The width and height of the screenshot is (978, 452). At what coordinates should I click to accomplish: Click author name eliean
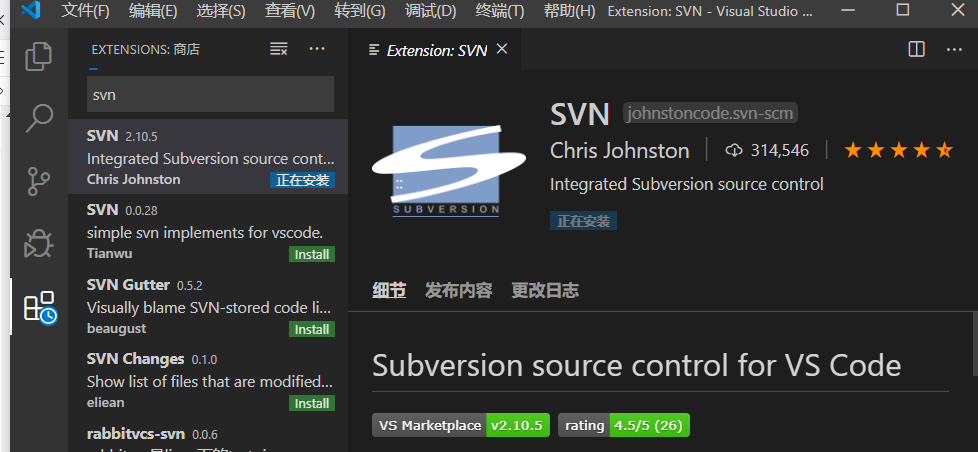pos(105,403)
